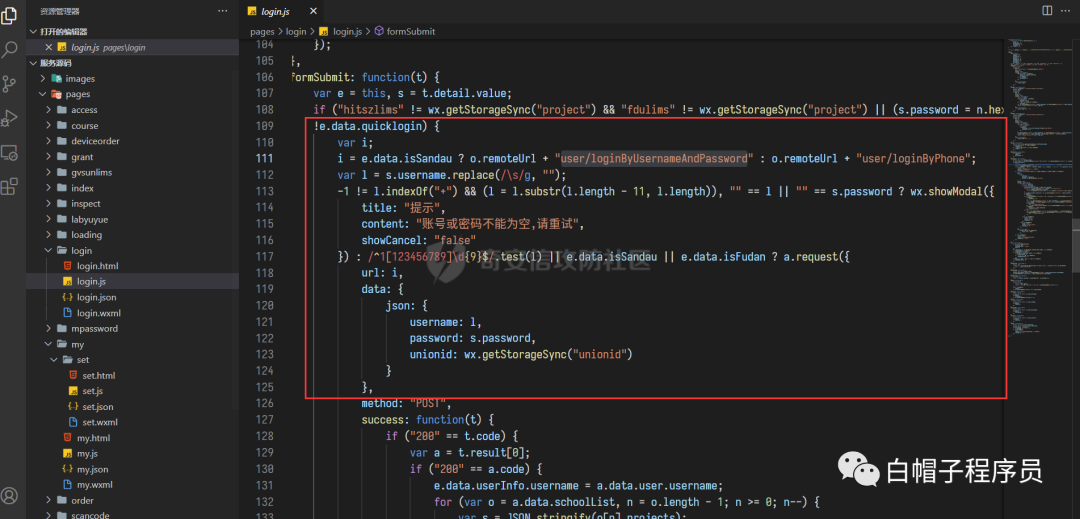Open the Extensions view
Screen dimensions: 1080x519
(10, 186)
